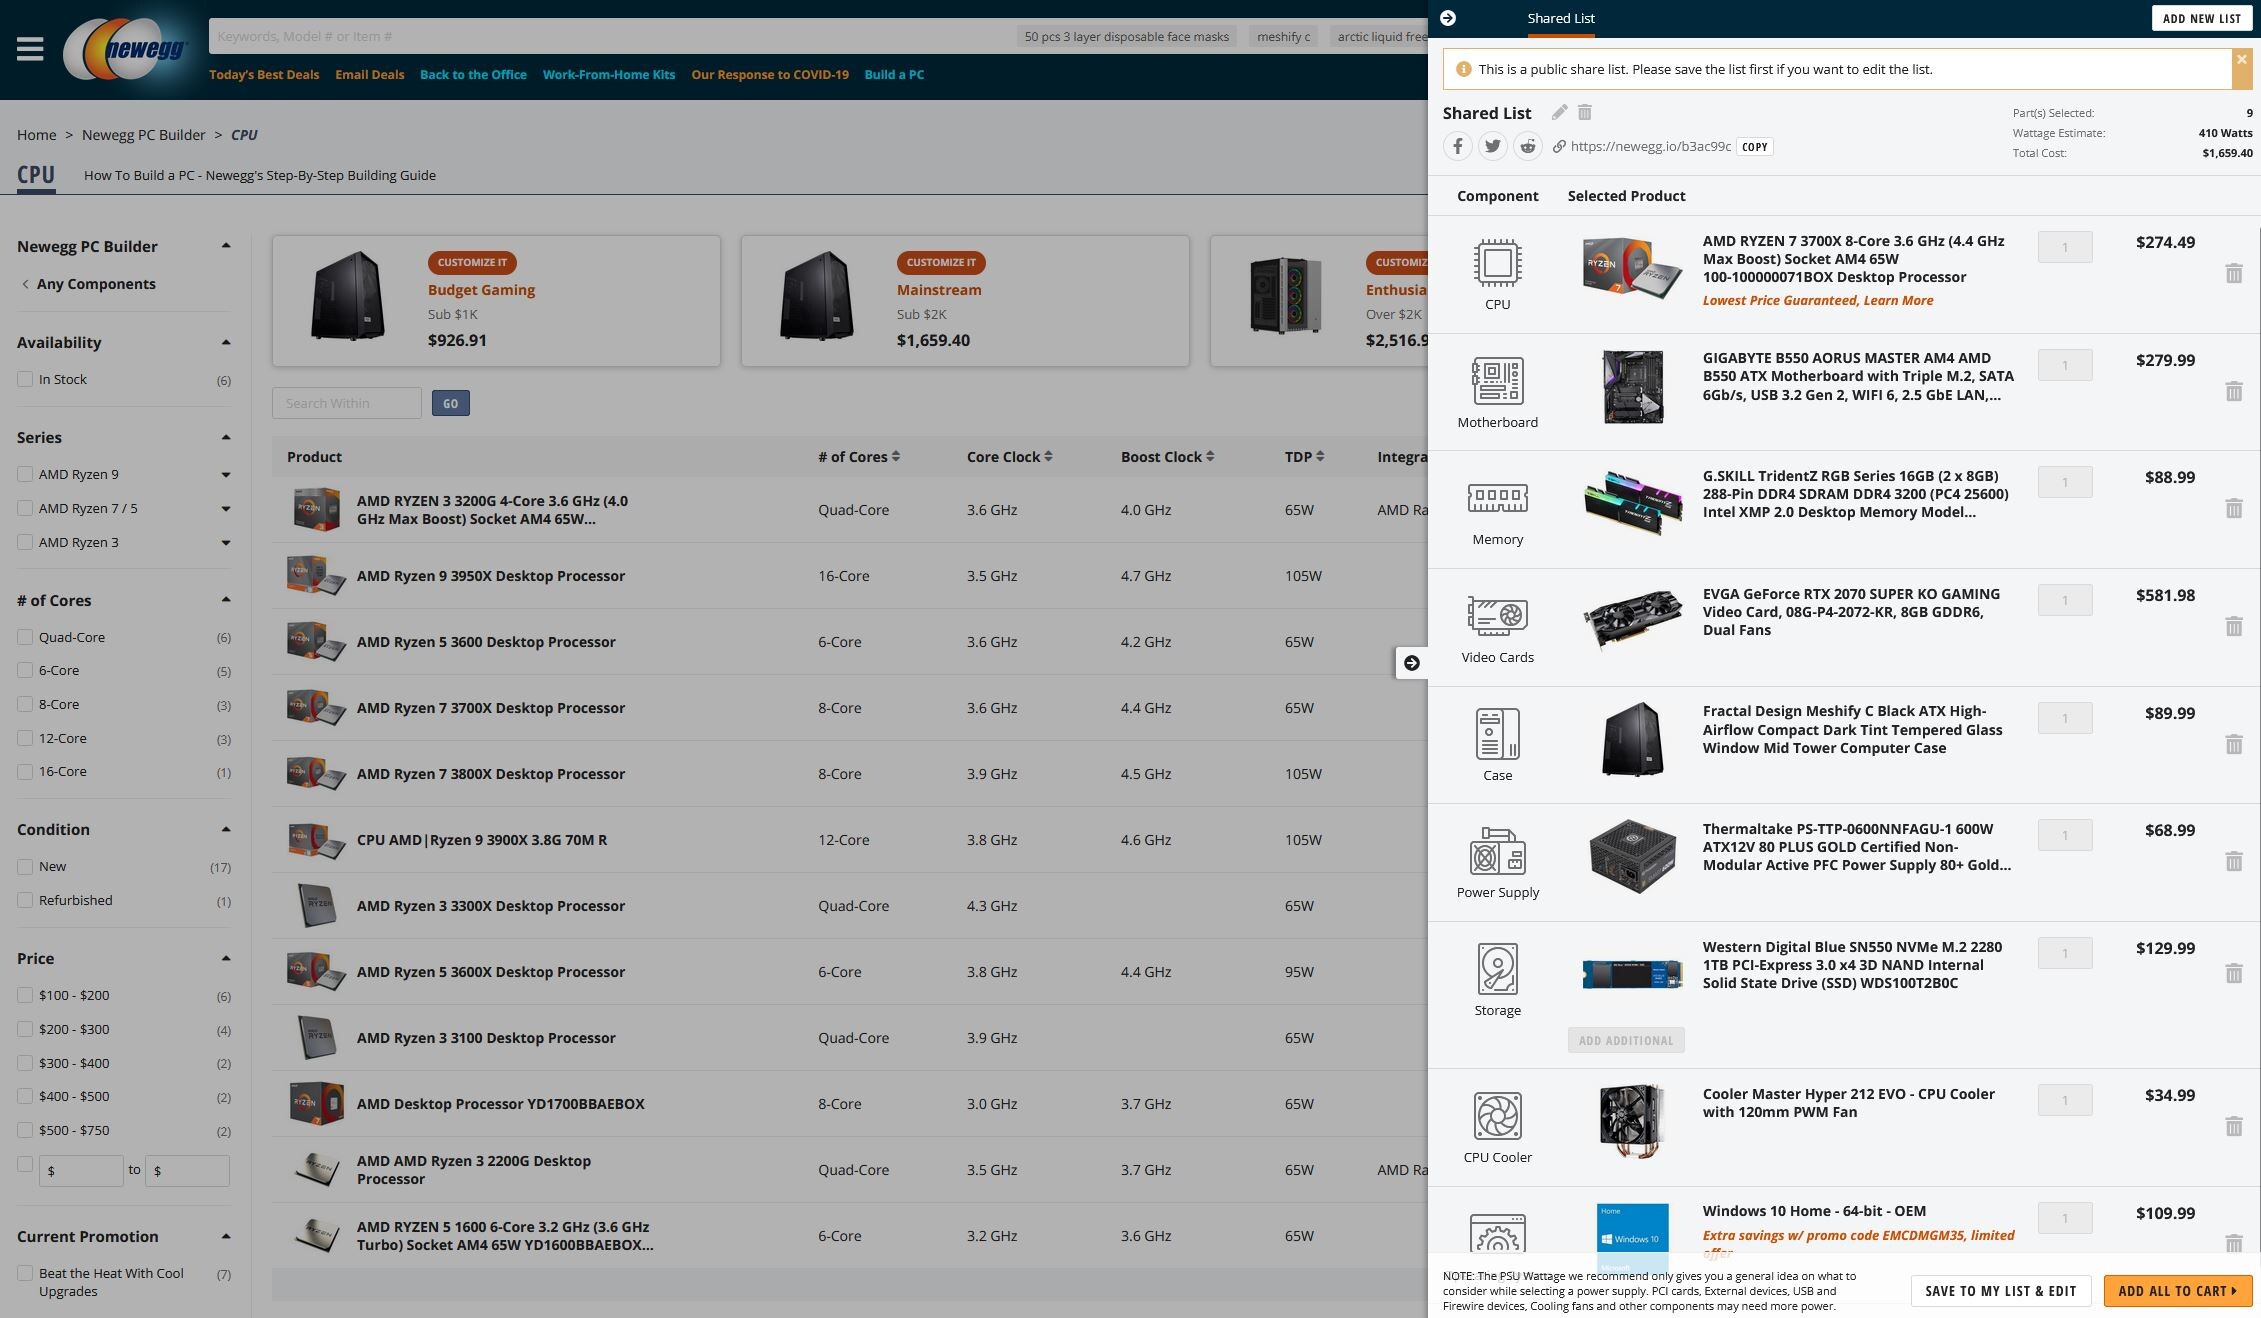Share the list on Twitter
2261x1318 pixels.
(1492, 147)
